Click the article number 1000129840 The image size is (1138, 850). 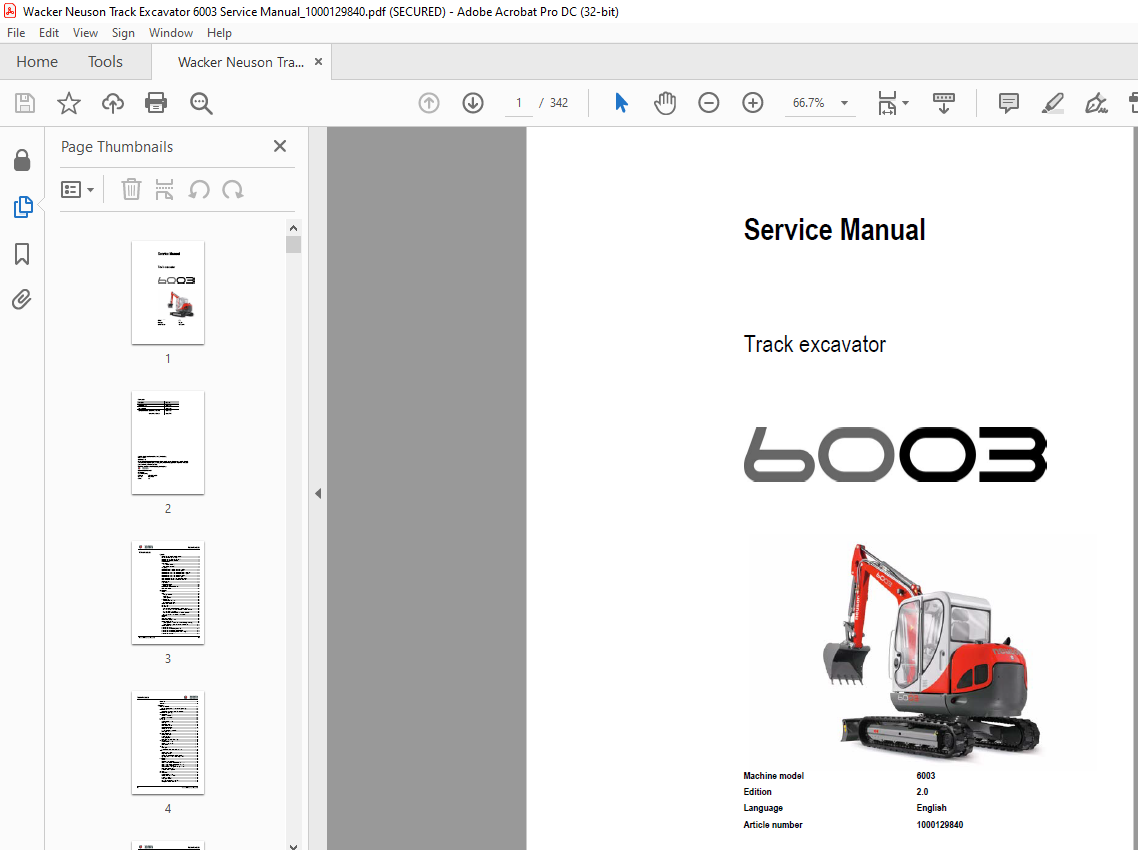click(939, 825)
